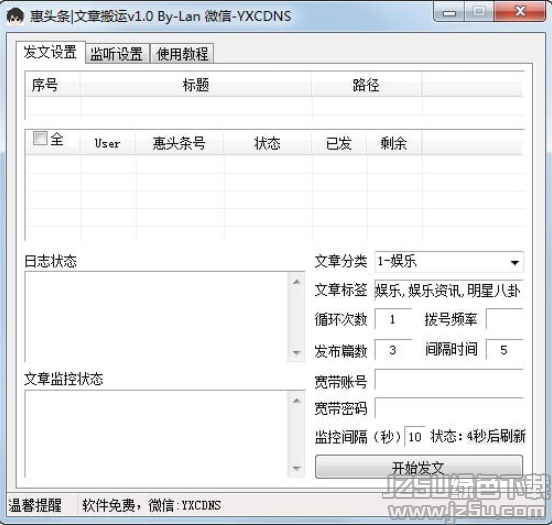Click 日志状态 scrollbar up arrow

(x=297, y=282)
